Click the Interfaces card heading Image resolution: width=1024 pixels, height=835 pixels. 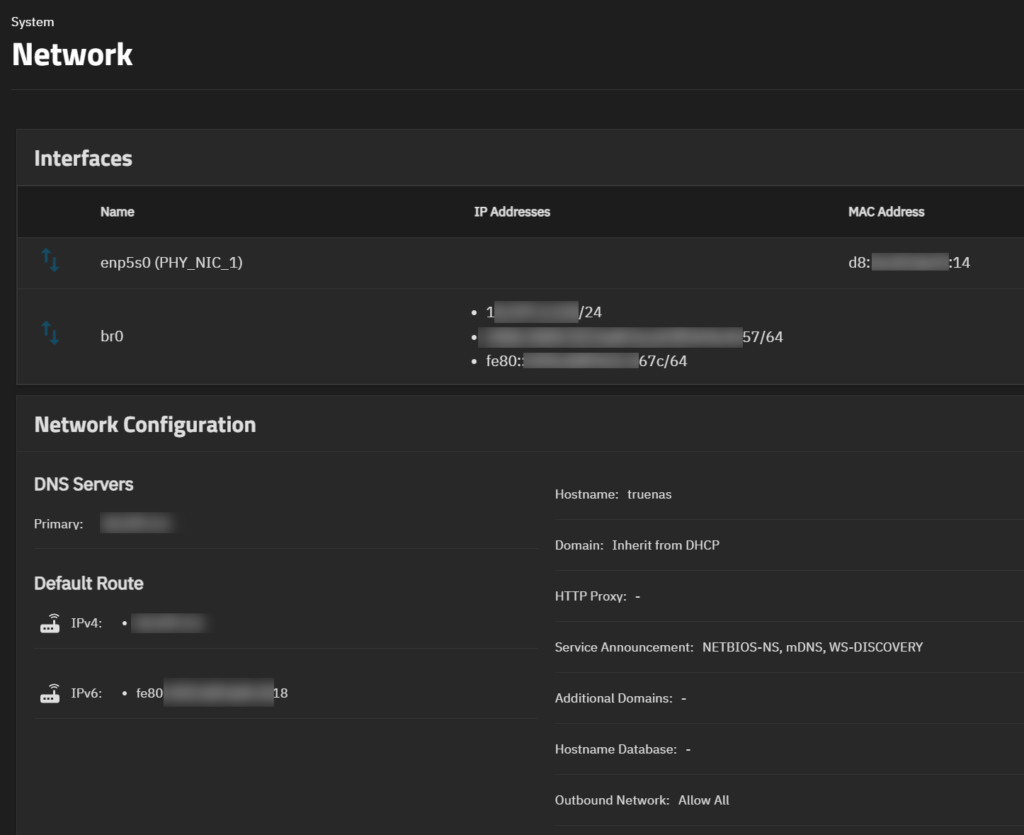(83, 158)
